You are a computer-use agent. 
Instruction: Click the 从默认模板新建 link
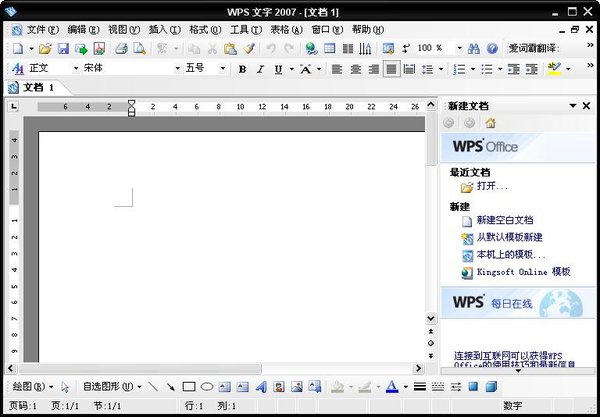[509, 238]
